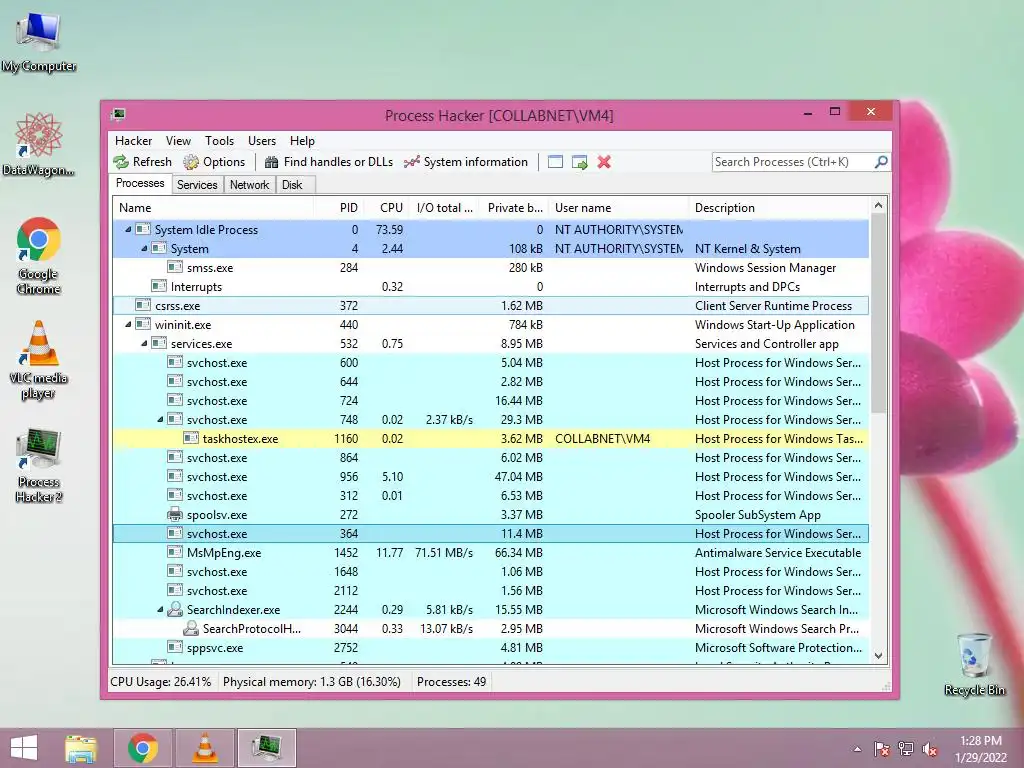
Task: Select the csrss.exe process row
Action: (x=491, y=306)
